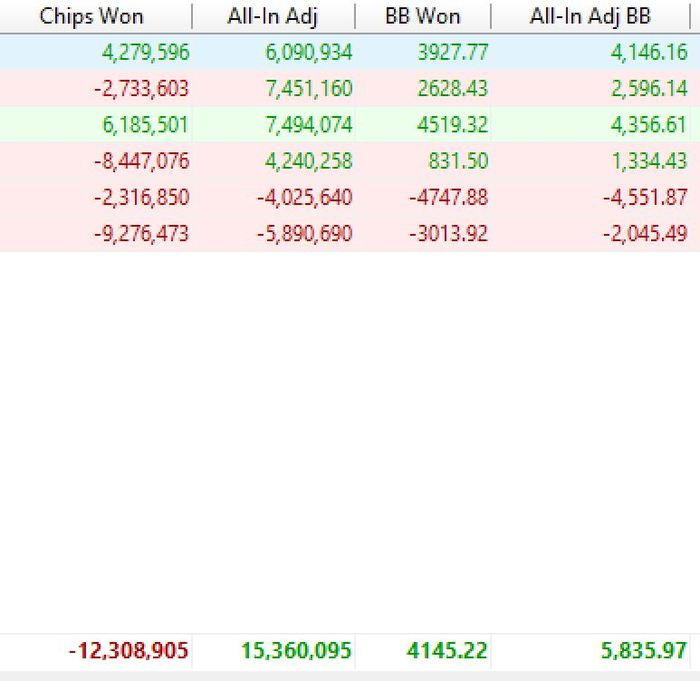Click the -8,447,076 chips won cell

click(x=141, y=161)
